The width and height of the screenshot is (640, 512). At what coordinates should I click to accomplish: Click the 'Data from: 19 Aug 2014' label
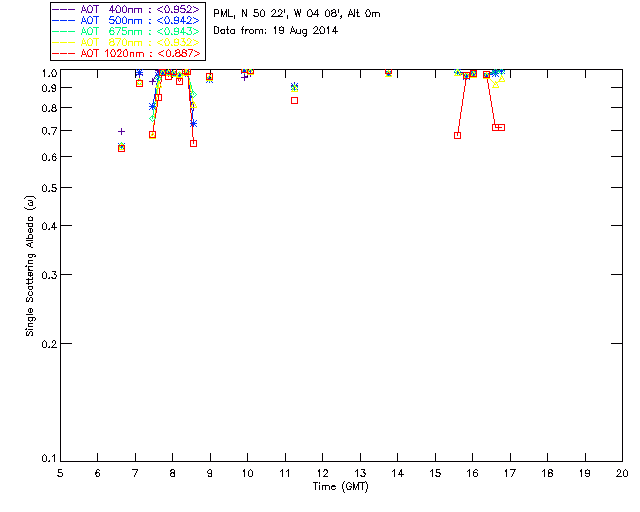[x=276, y=31]
